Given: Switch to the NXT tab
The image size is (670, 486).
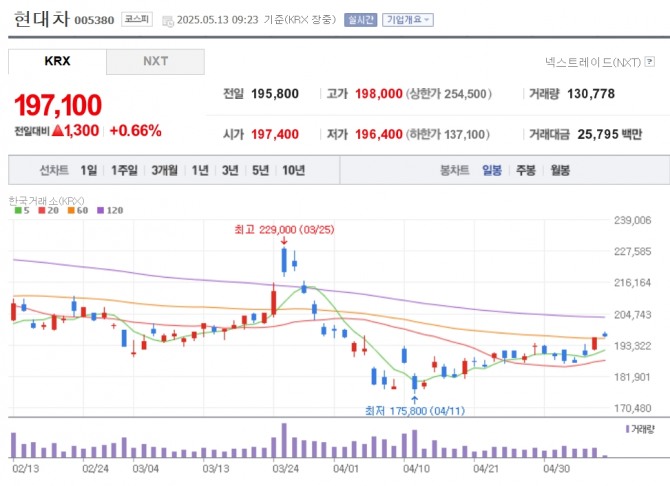Looking at the screenshot, I should (156, 62).
